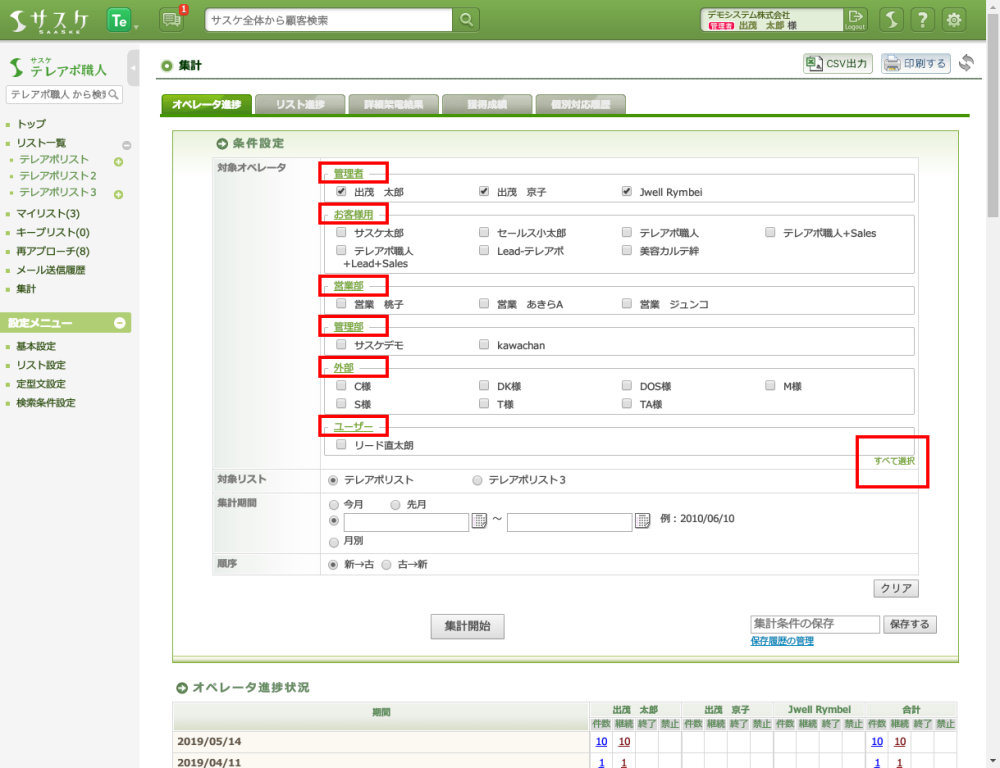Switch to the リスト進捗 tab

tap(299, 104)
